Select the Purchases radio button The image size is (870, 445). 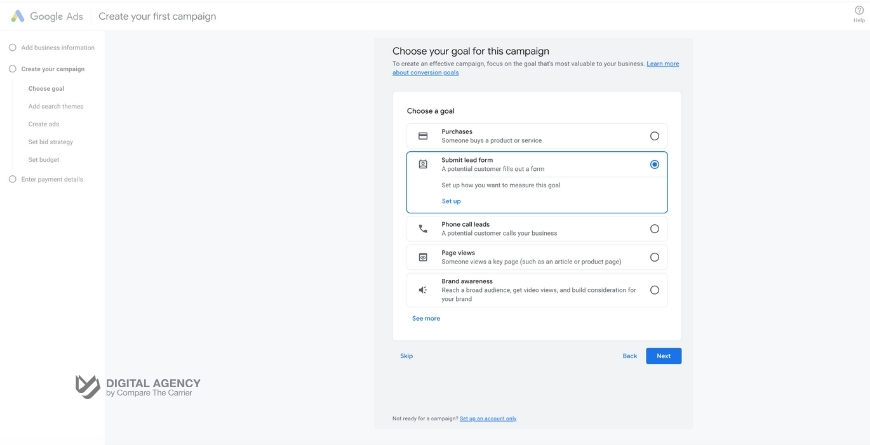pos(654,136)
